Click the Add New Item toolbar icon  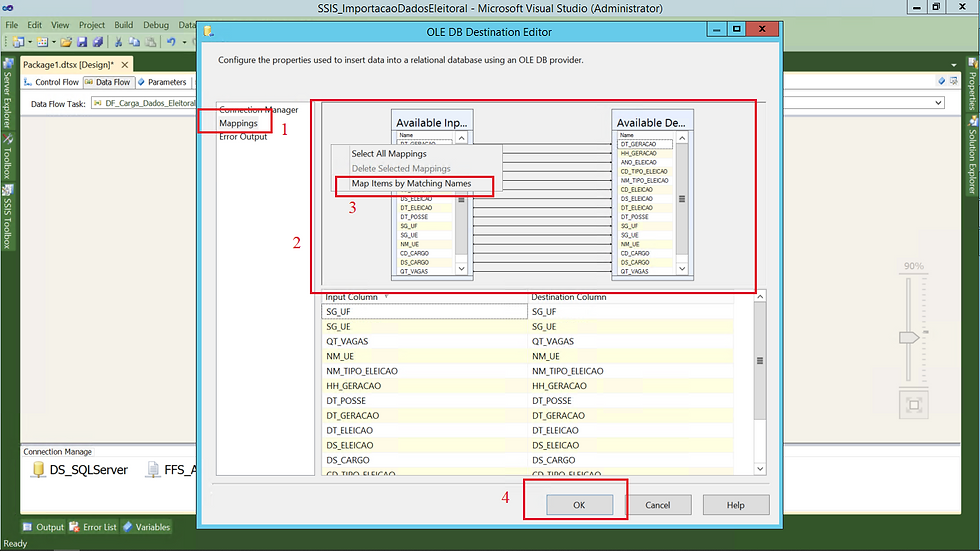click(x=42, y=42)
